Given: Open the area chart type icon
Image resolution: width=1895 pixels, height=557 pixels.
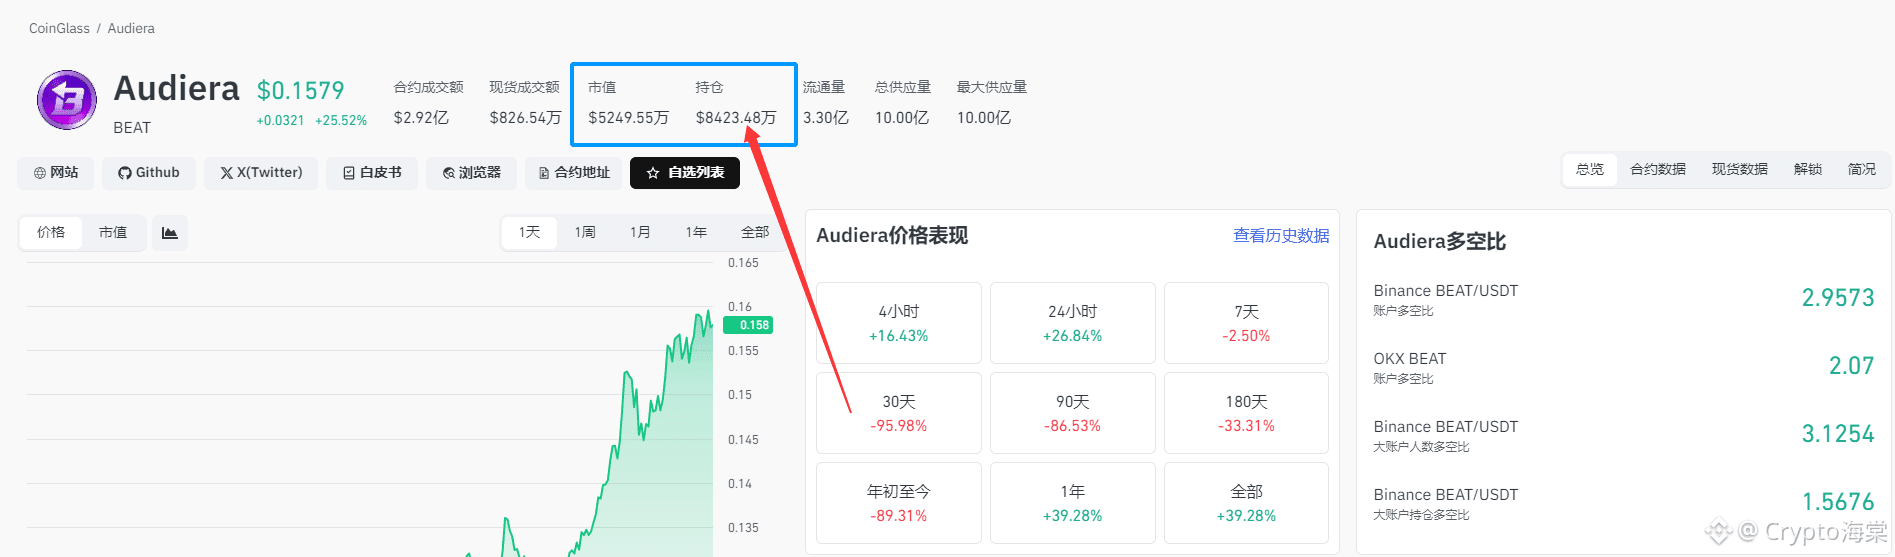Looking at the screenshot, I should (170, 233).
